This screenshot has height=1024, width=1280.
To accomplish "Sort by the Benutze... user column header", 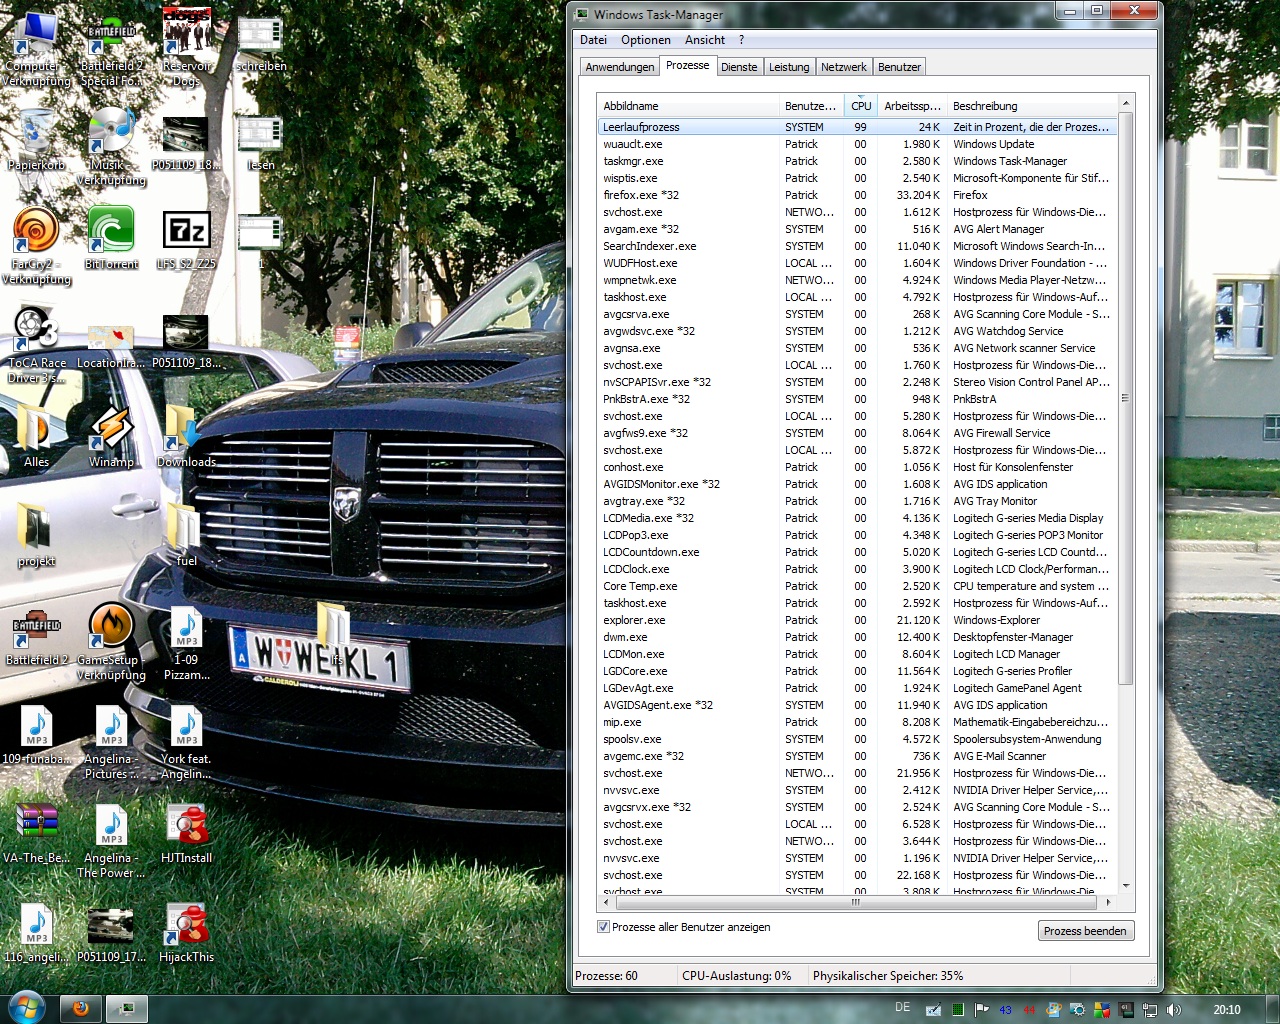I will [x=811, y=106].
